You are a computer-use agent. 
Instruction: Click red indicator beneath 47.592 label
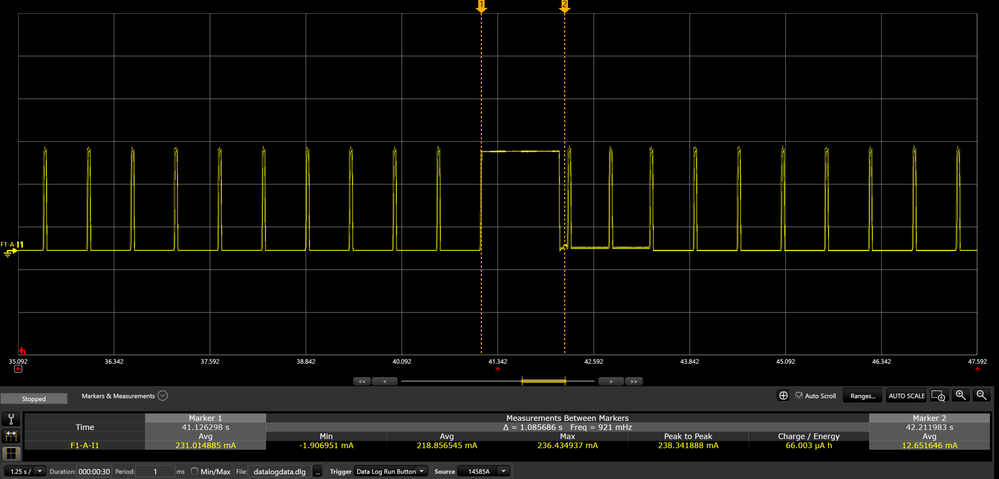coord(977,369)
